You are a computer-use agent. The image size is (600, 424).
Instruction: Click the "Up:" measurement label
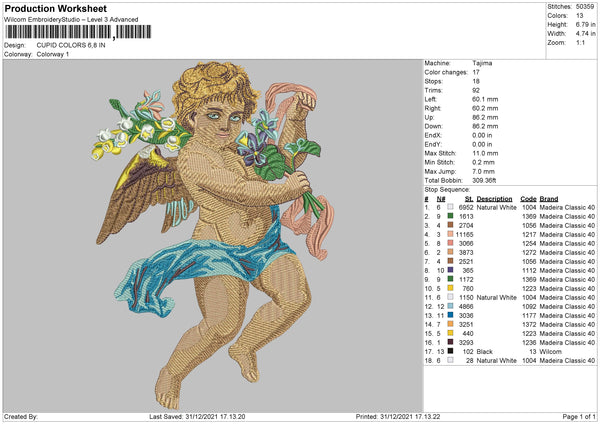429,117
